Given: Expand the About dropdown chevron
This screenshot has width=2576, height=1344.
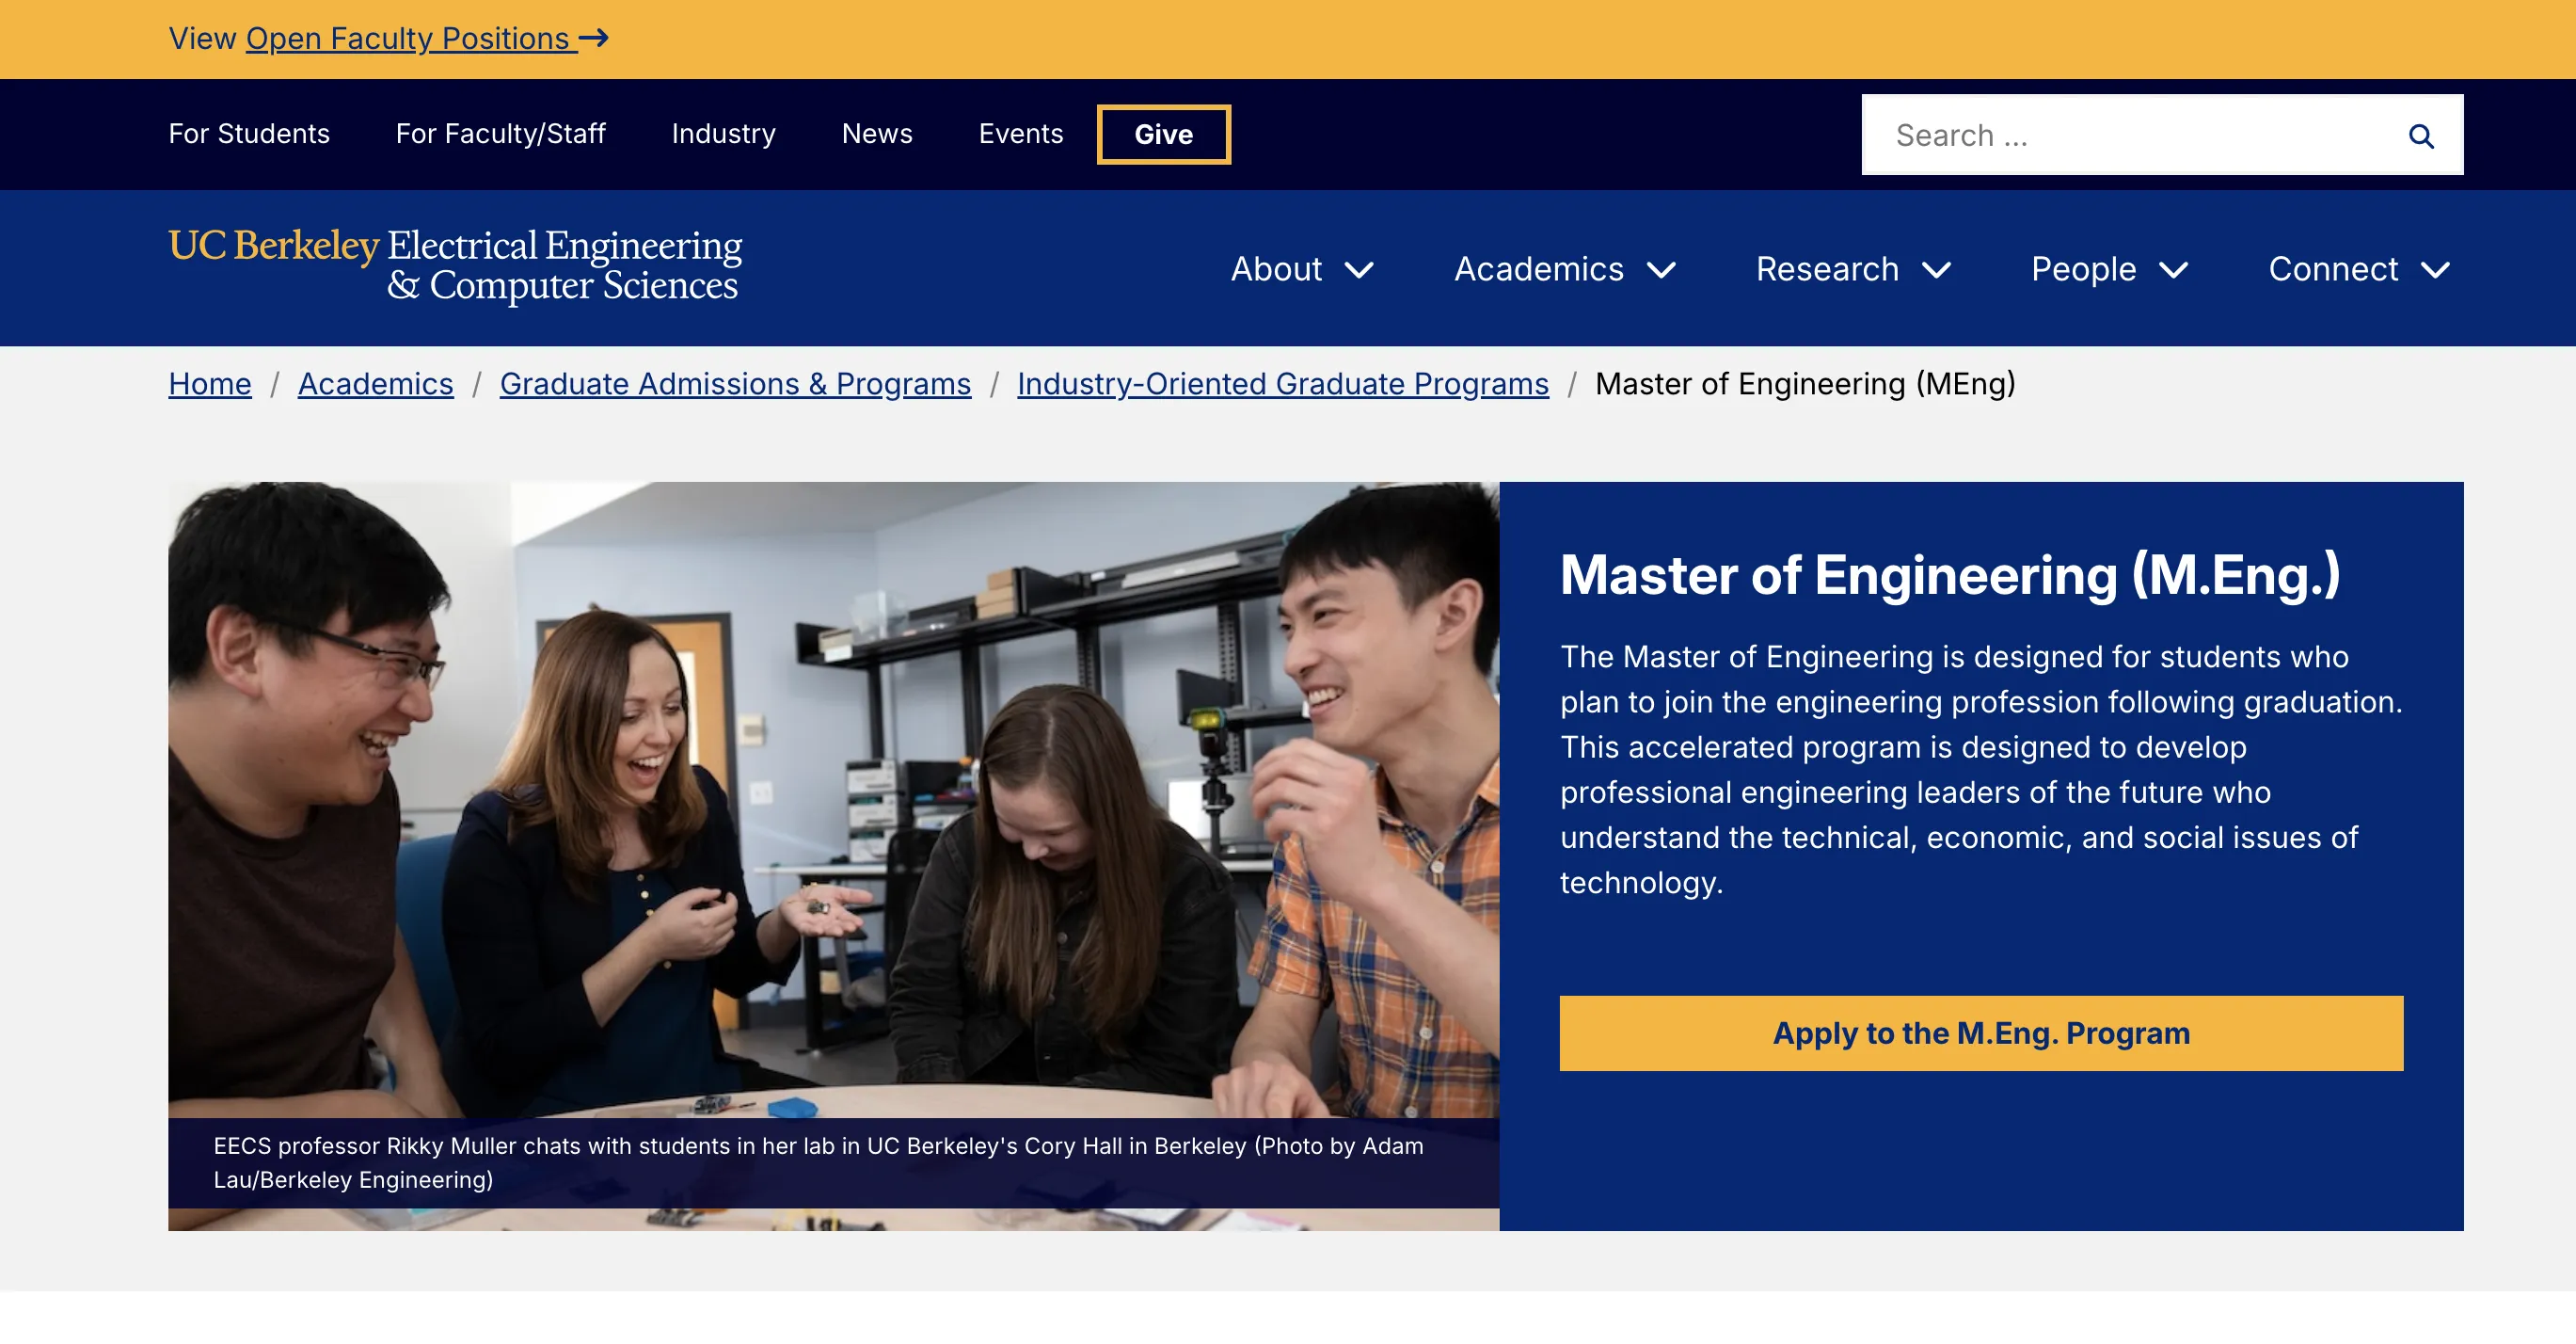Looking at the screenshot, I should coord(1359,270).
